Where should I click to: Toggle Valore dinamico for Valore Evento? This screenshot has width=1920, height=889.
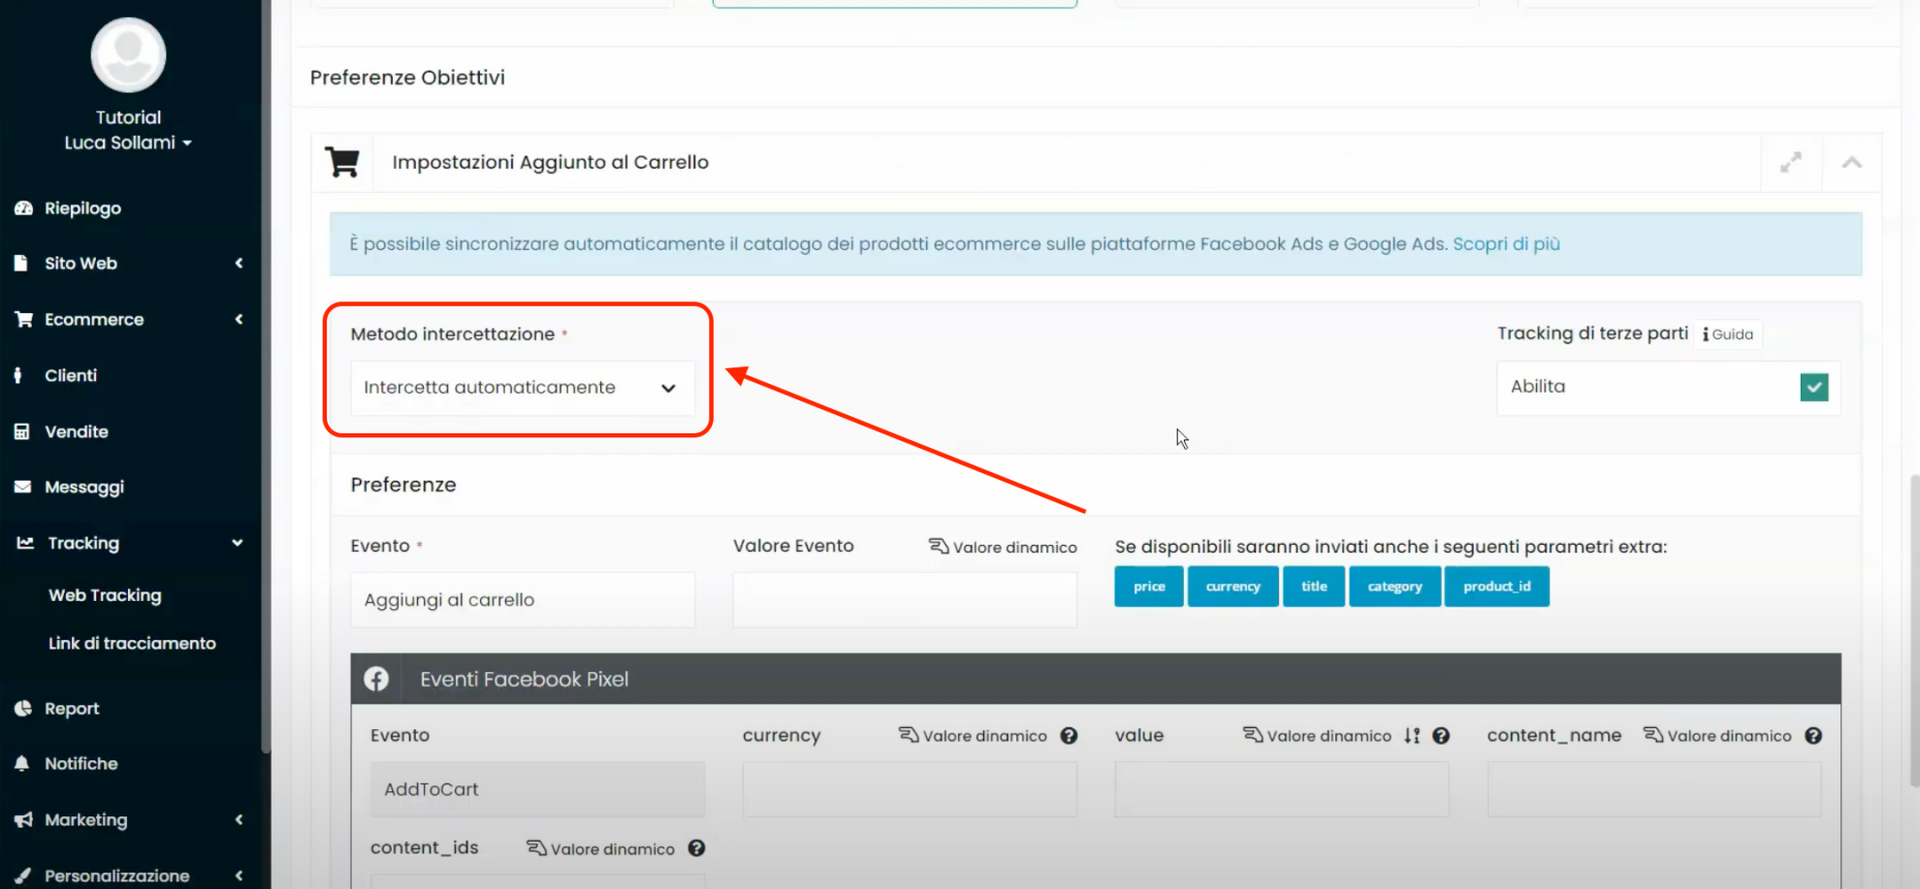click(x=1003, y=547)
